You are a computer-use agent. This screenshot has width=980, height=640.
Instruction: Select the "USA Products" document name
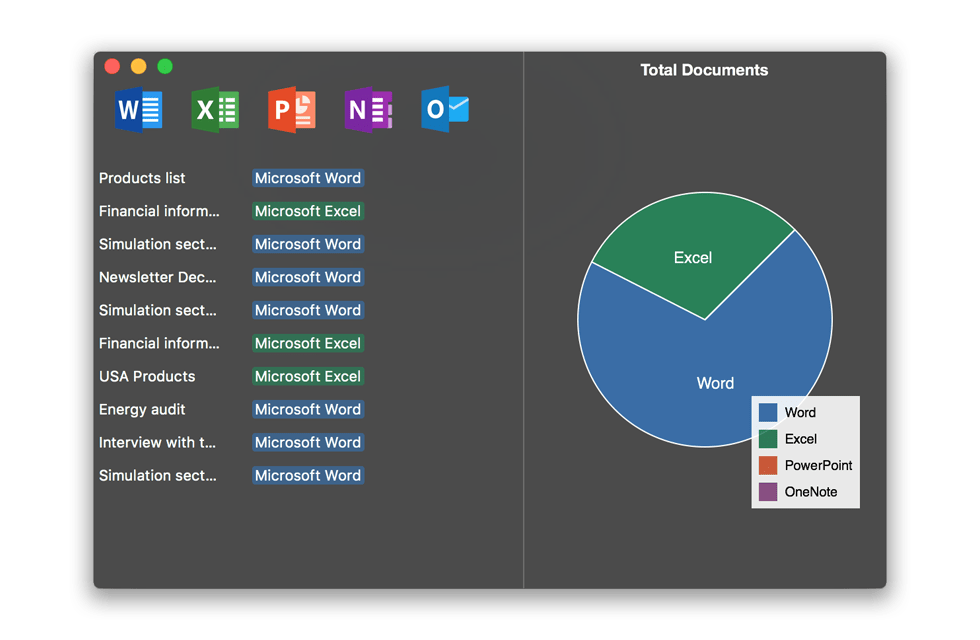pos(147,376)
